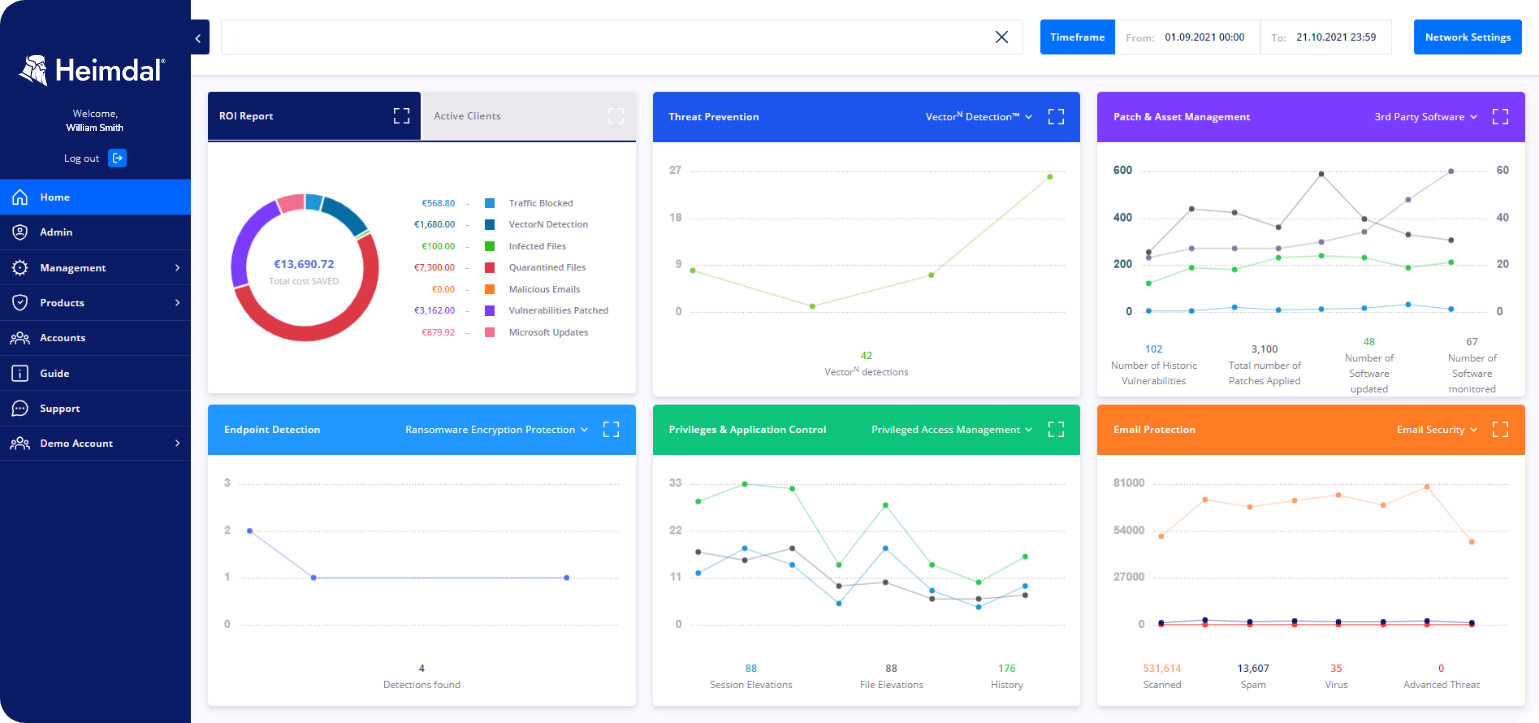
Task: Click the Spam count 13,607
Action: pos(1253,668)
